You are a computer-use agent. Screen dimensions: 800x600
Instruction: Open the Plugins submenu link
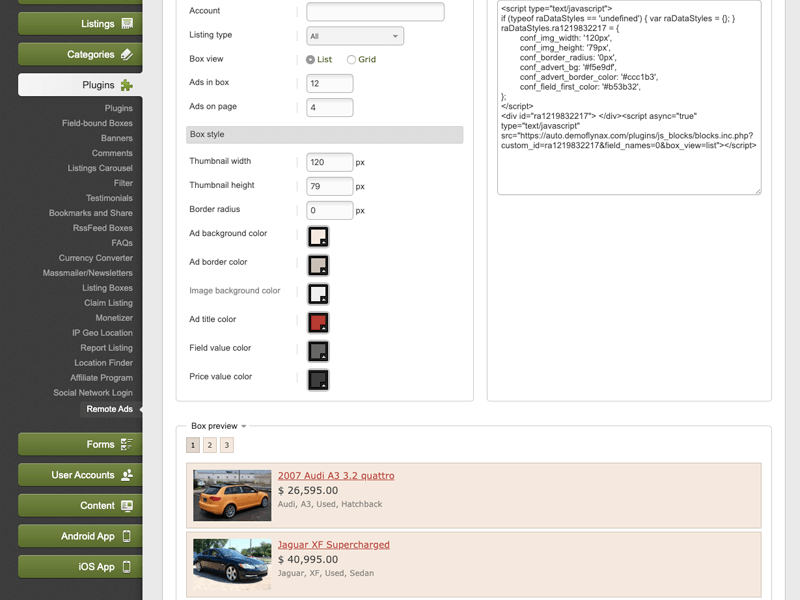coord(118,108)
